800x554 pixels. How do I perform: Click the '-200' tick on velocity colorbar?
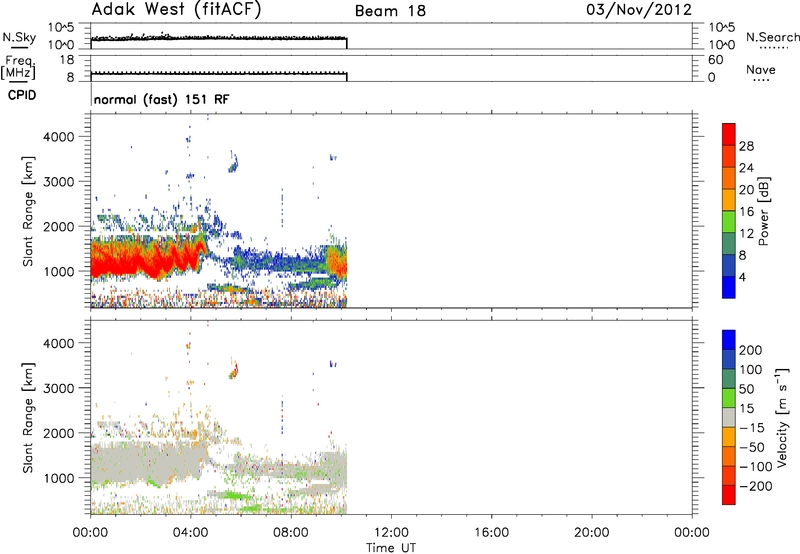point(756,486)
